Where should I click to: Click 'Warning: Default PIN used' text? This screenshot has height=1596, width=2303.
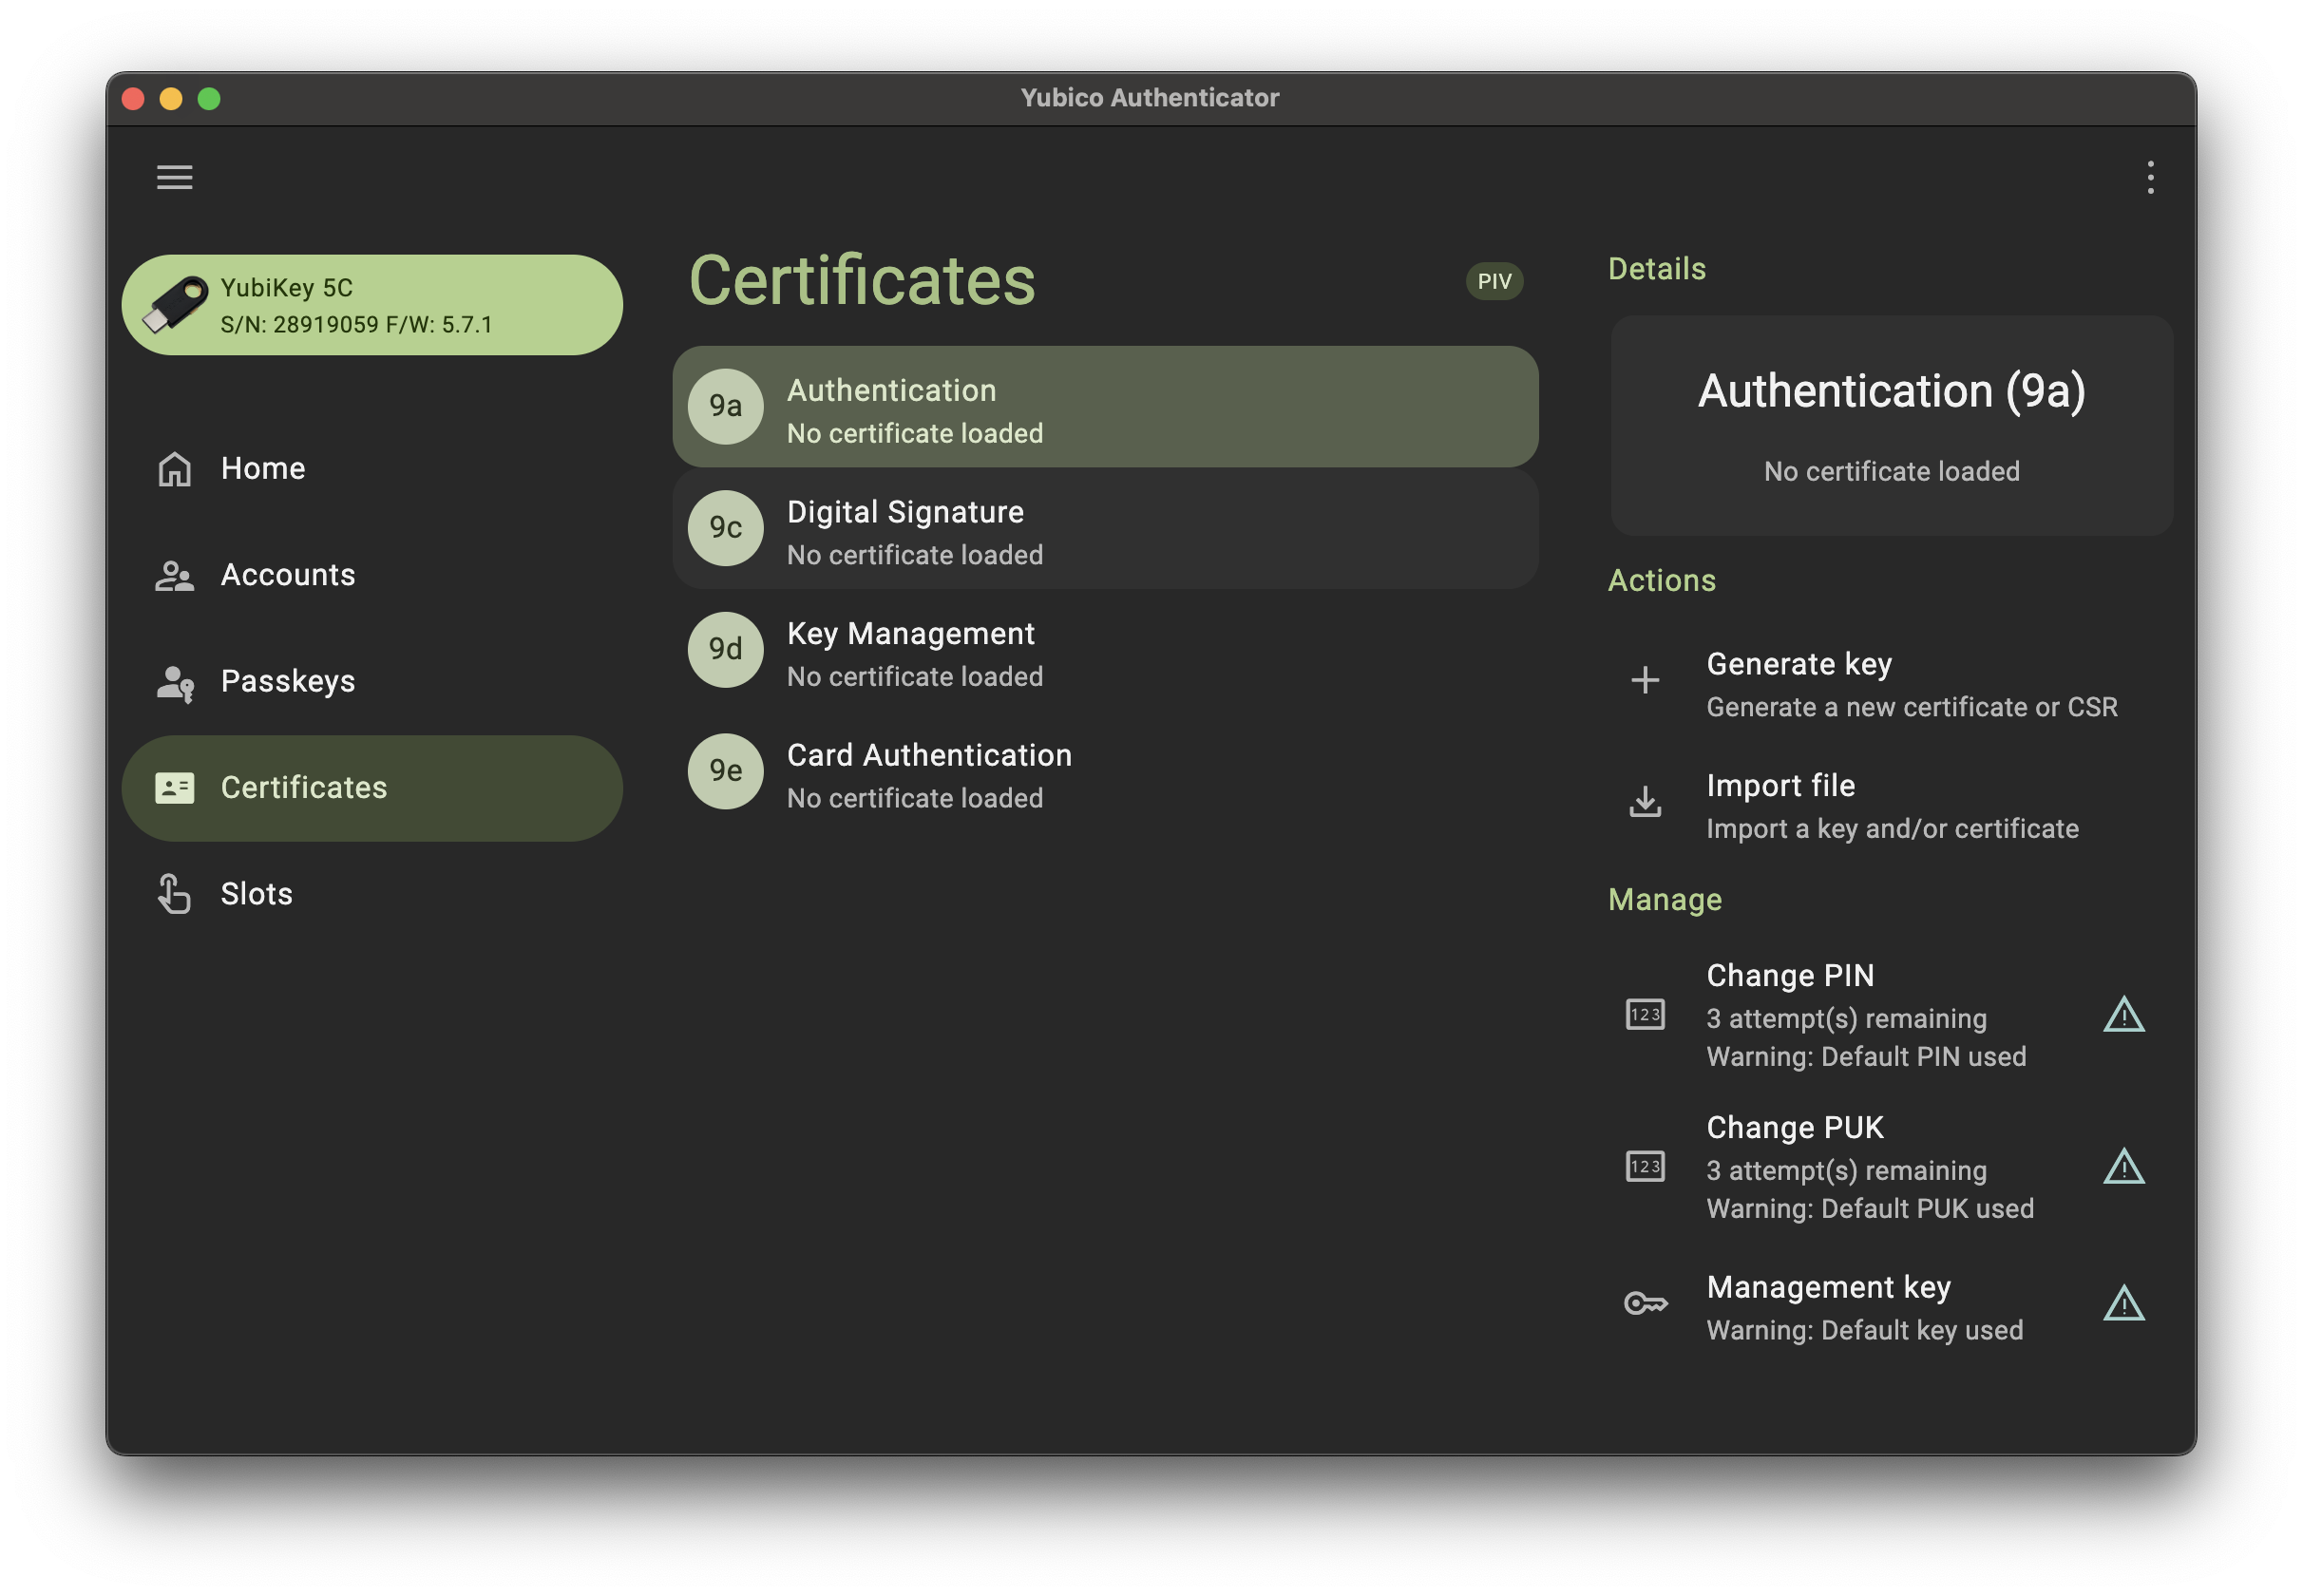pos(1865,1056)
